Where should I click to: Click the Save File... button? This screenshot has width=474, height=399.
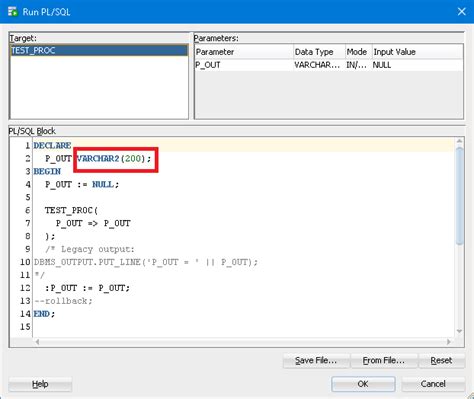point(316,361)
